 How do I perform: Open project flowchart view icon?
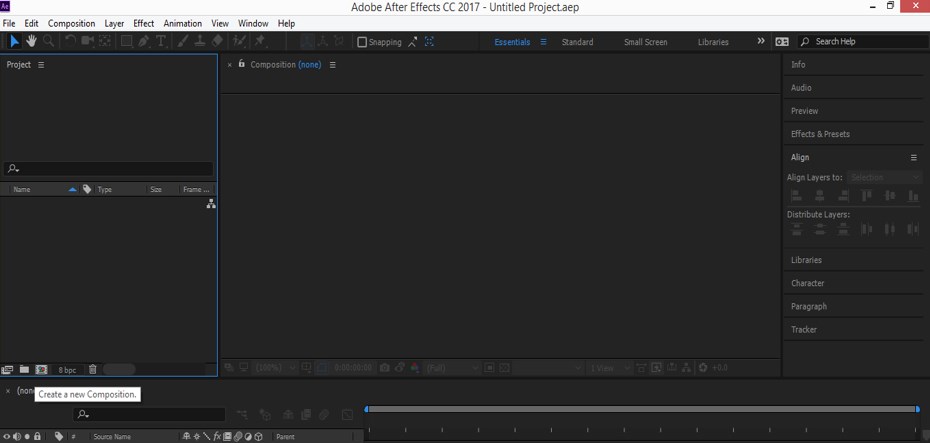(211, 204)
